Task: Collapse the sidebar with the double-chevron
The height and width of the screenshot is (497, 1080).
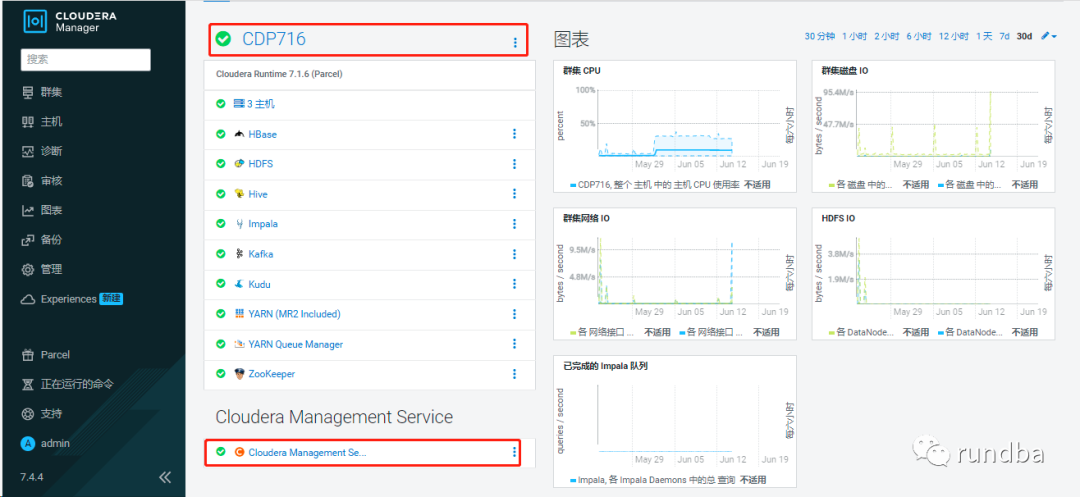Action: (165, 477)
